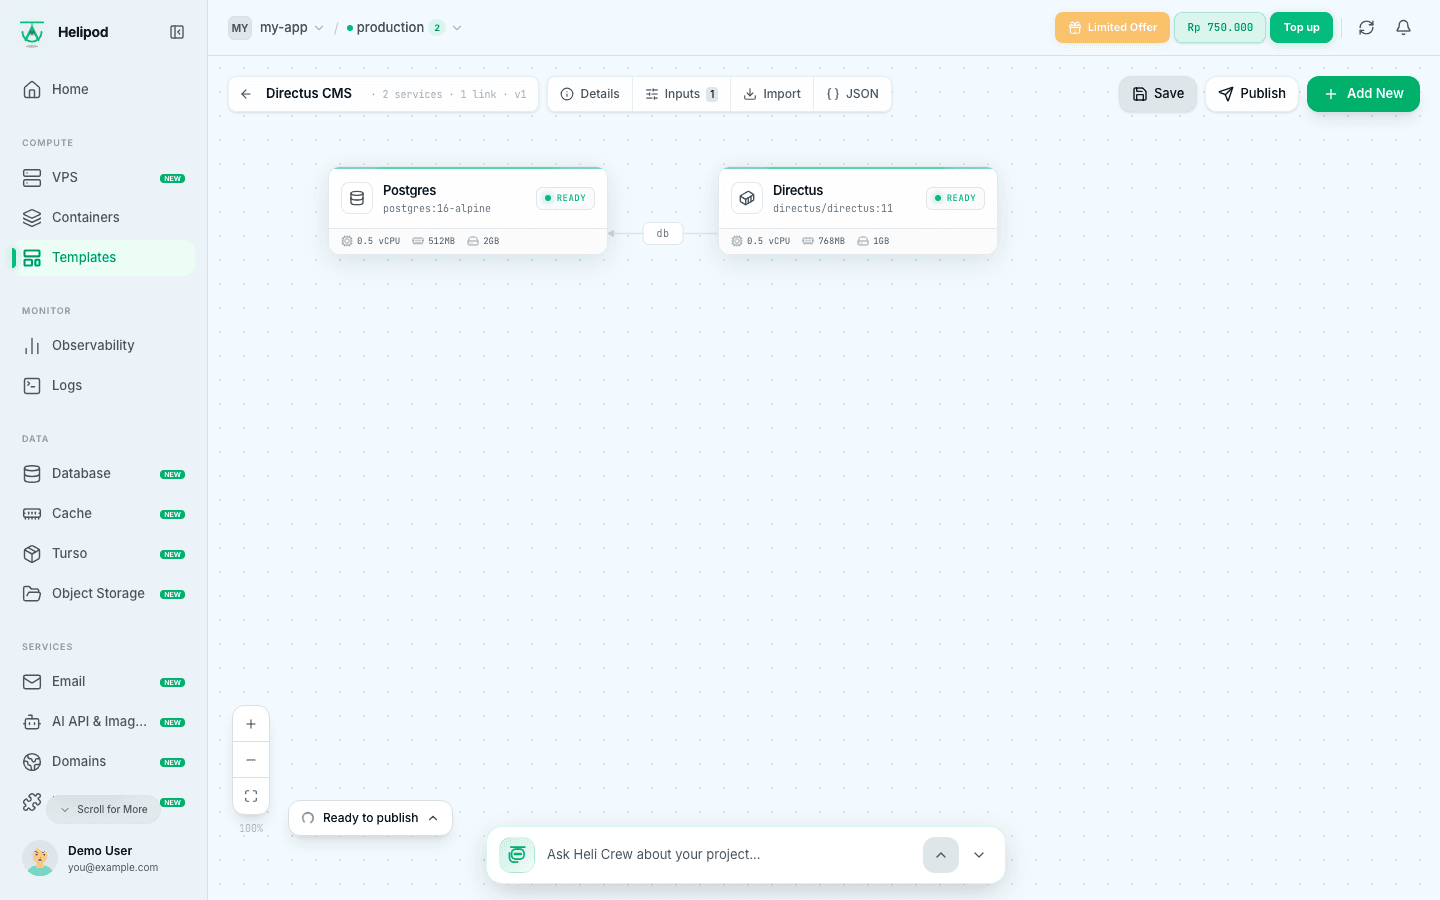Click the Limited Offer badge
This screenshot has height=900, width=1440.
click(x=1112, y=28)
